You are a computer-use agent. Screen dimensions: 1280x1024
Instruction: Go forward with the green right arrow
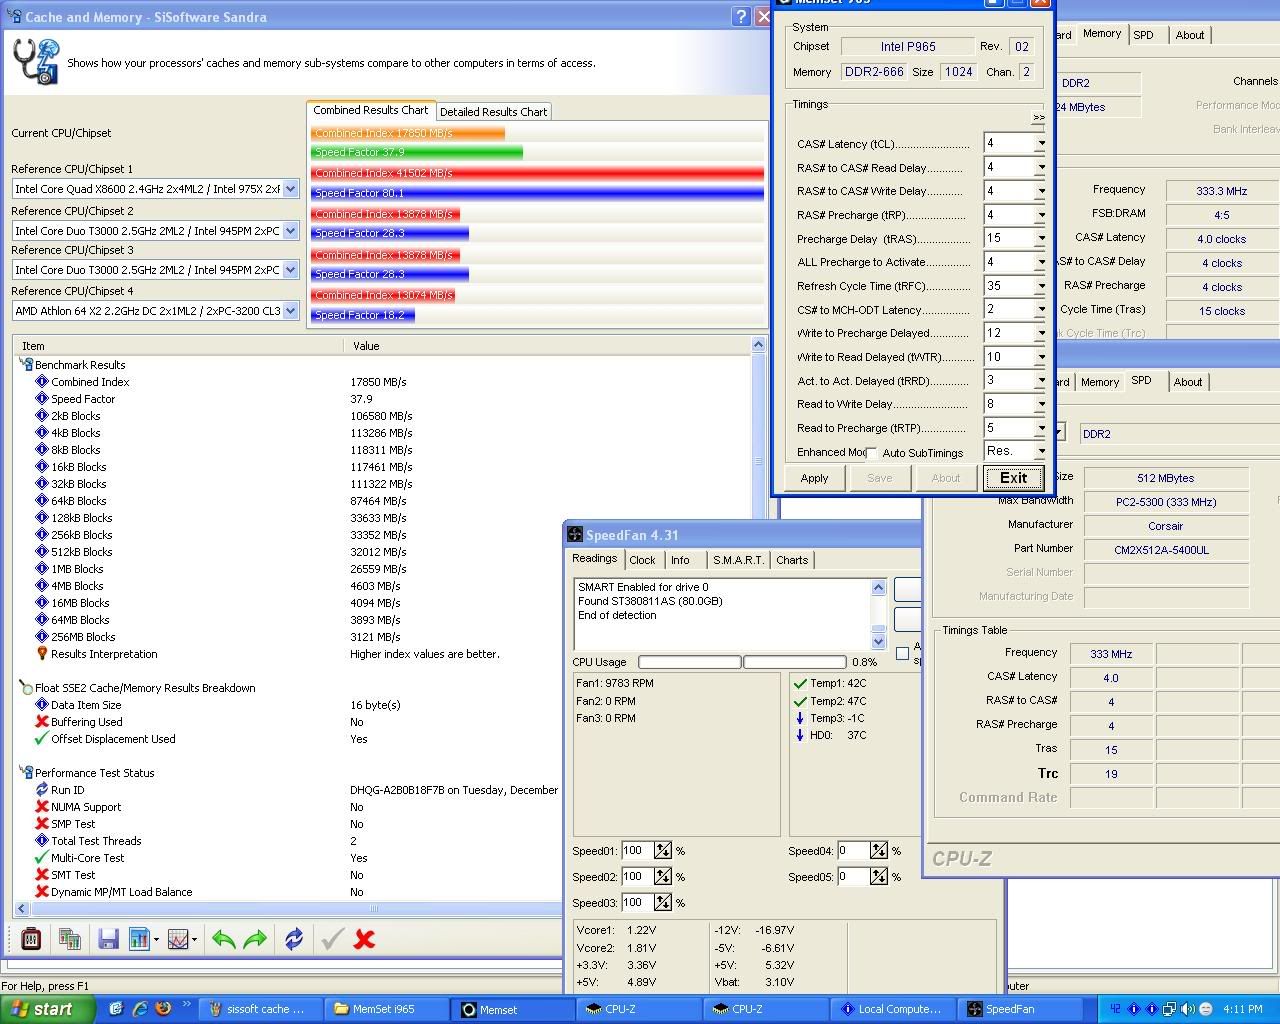255,939
